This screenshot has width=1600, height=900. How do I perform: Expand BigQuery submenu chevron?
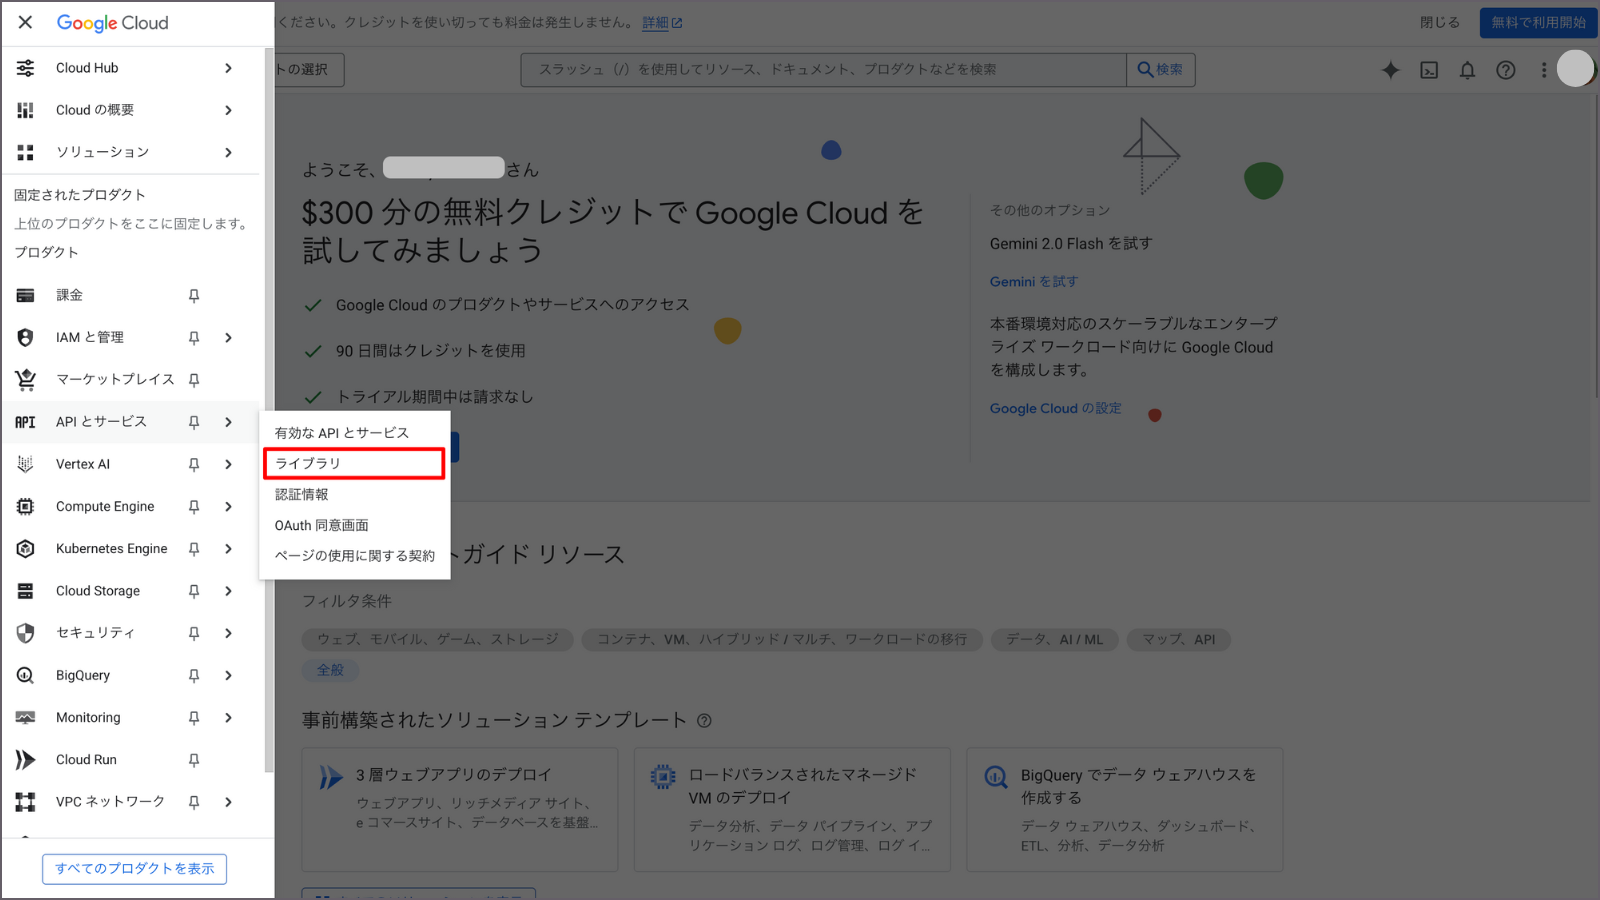click(x=228, y=675)
